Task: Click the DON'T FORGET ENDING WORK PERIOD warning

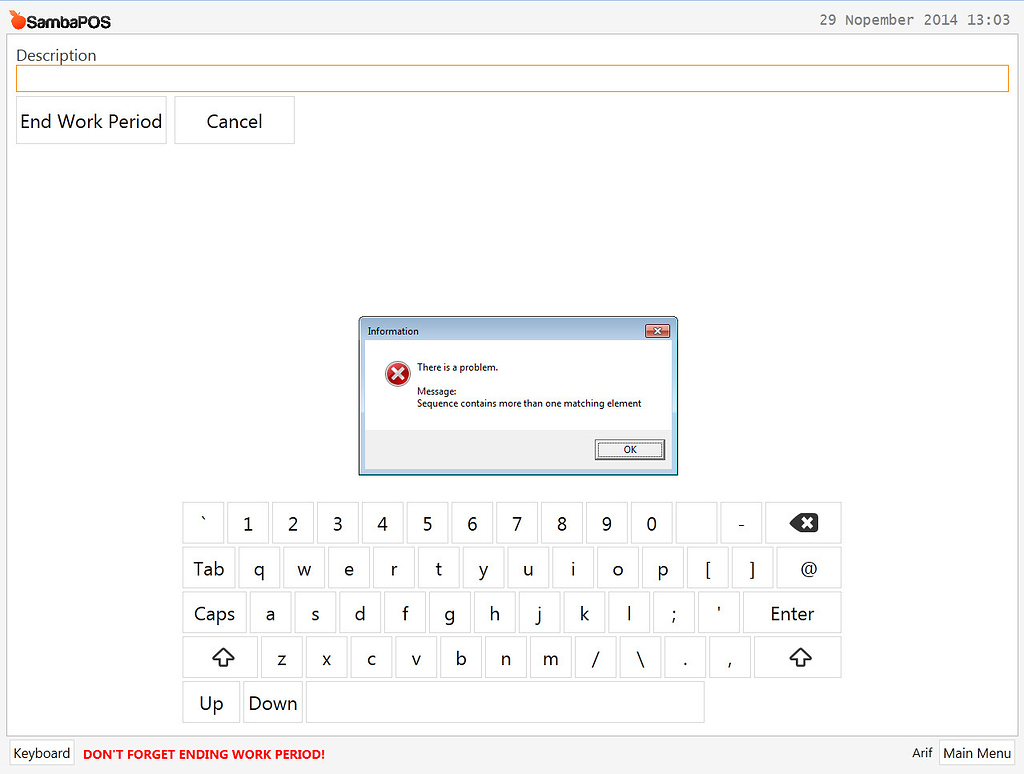Action: click(203, 753)
